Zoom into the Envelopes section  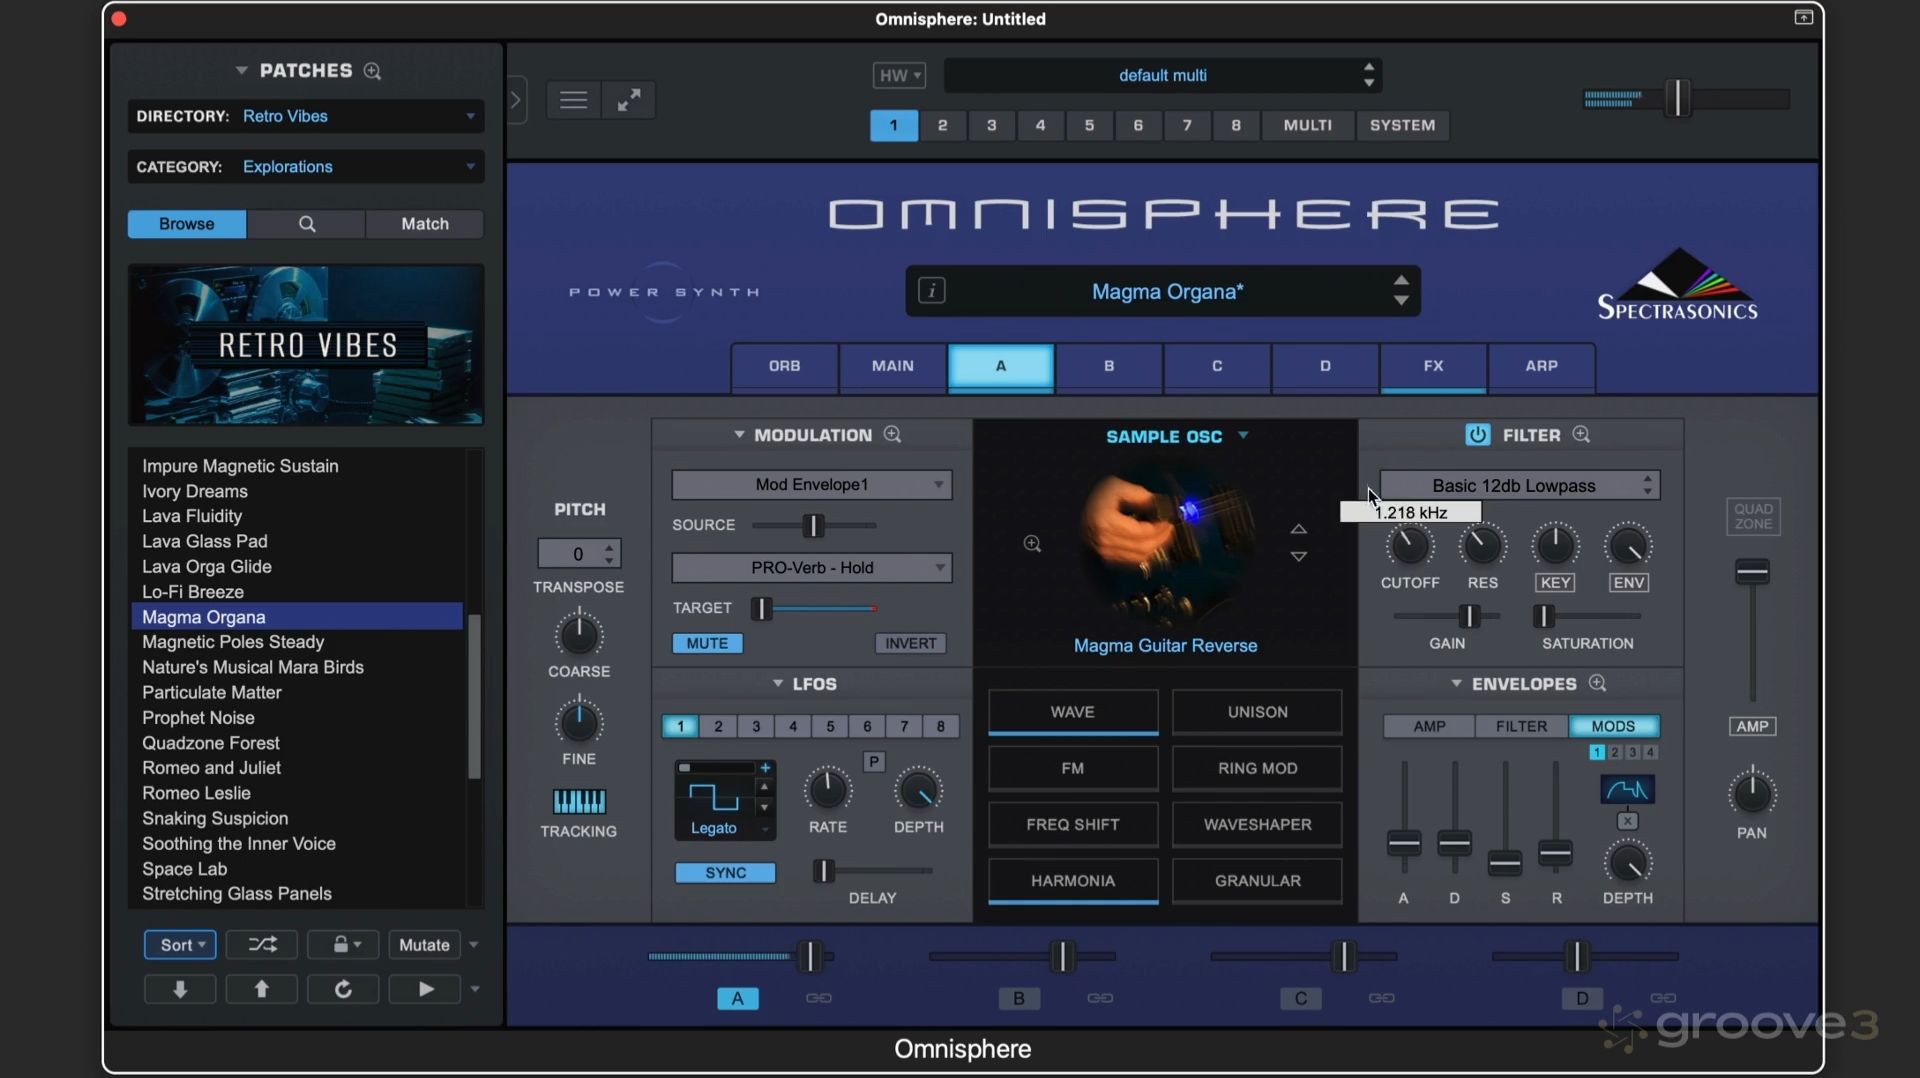point(1598,683)
